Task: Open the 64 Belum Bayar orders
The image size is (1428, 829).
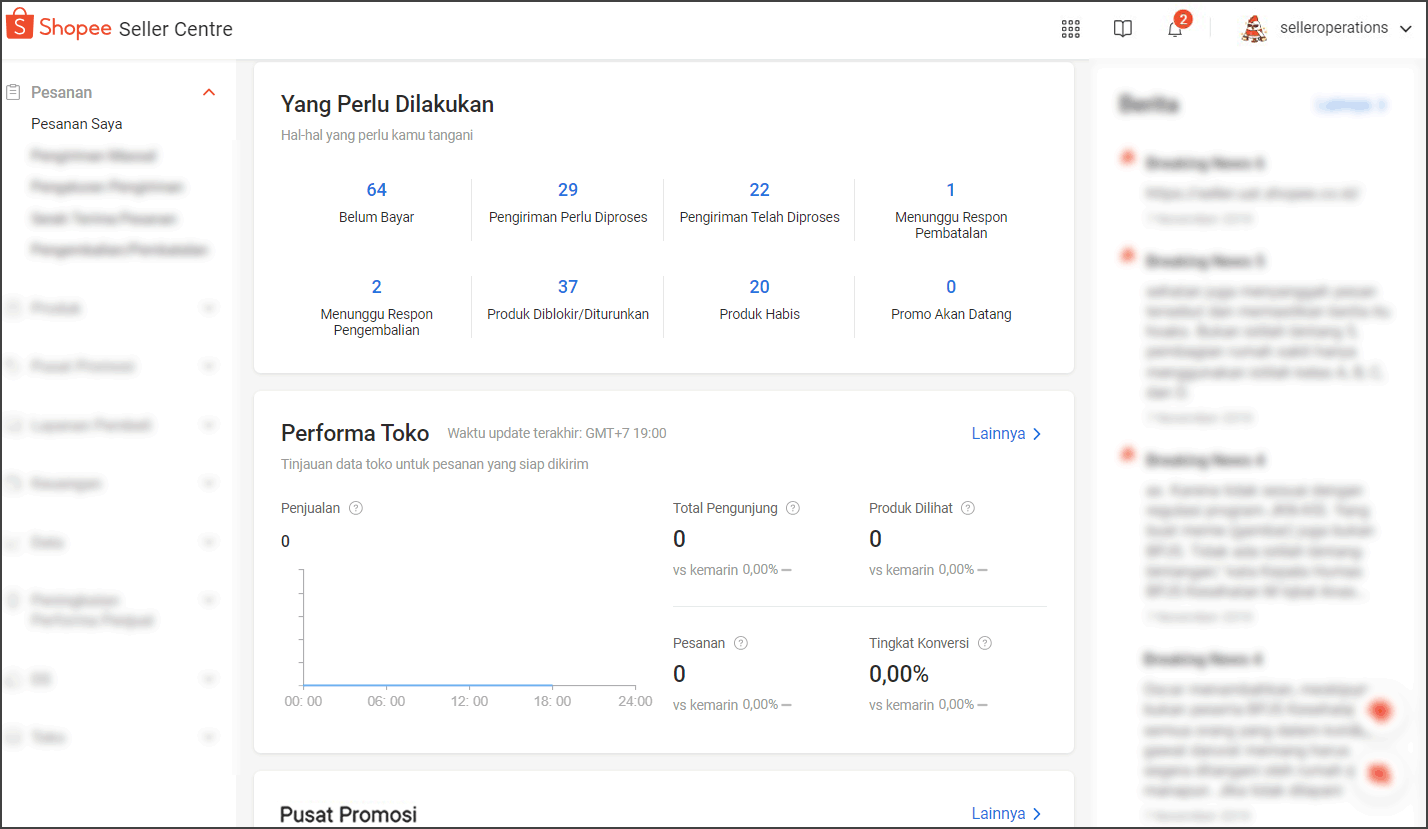Action: (x=376, y=190)
